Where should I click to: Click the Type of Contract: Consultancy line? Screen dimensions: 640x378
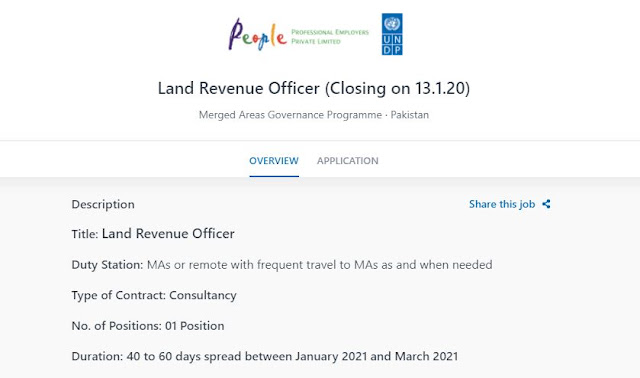(x=154, y=296)
